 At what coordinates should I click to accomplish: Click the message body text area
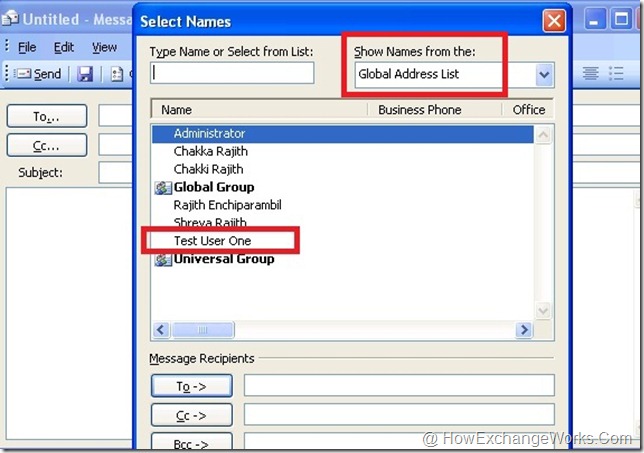coord(69,314)
